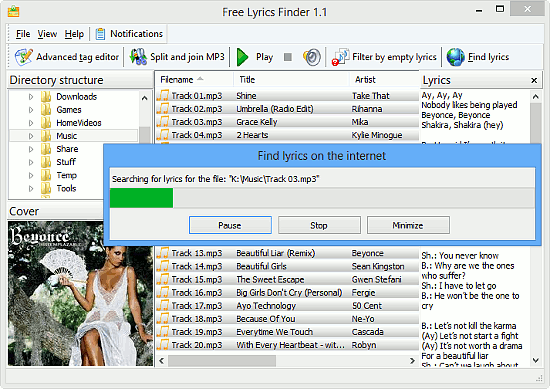This screenshot has height=389, width=550.
Task: Expand the Music folder tree node
Action: point(31,136)
